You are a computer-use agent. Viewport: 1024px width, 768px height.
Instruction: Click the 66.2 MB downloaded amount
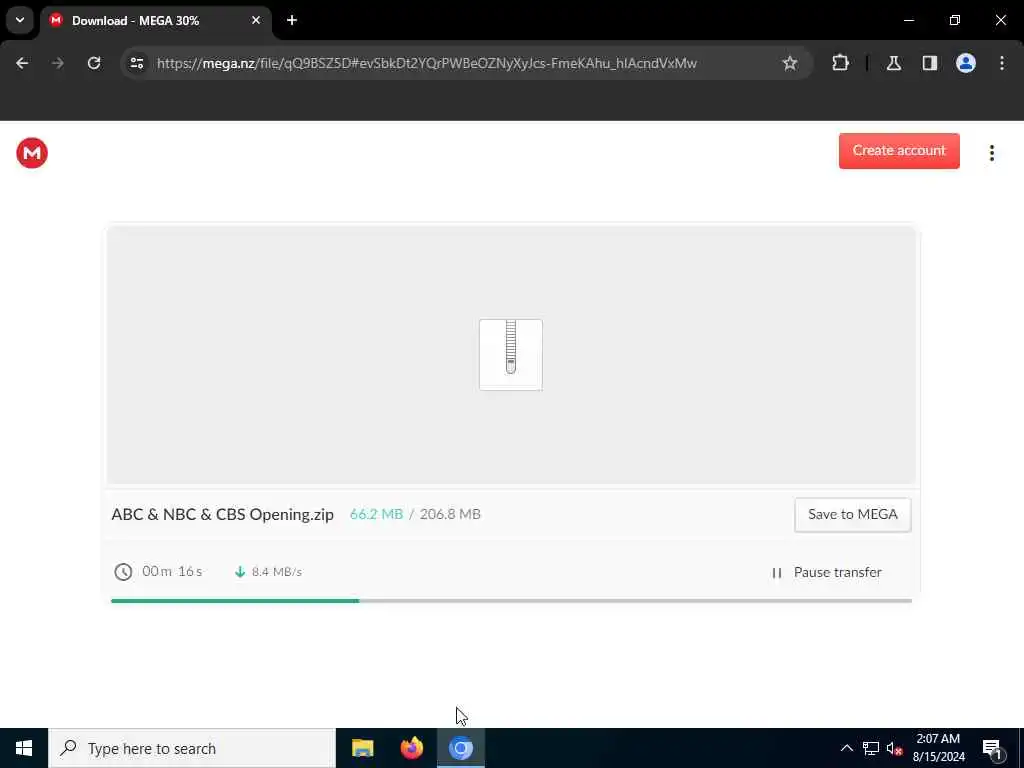(376, 514)
